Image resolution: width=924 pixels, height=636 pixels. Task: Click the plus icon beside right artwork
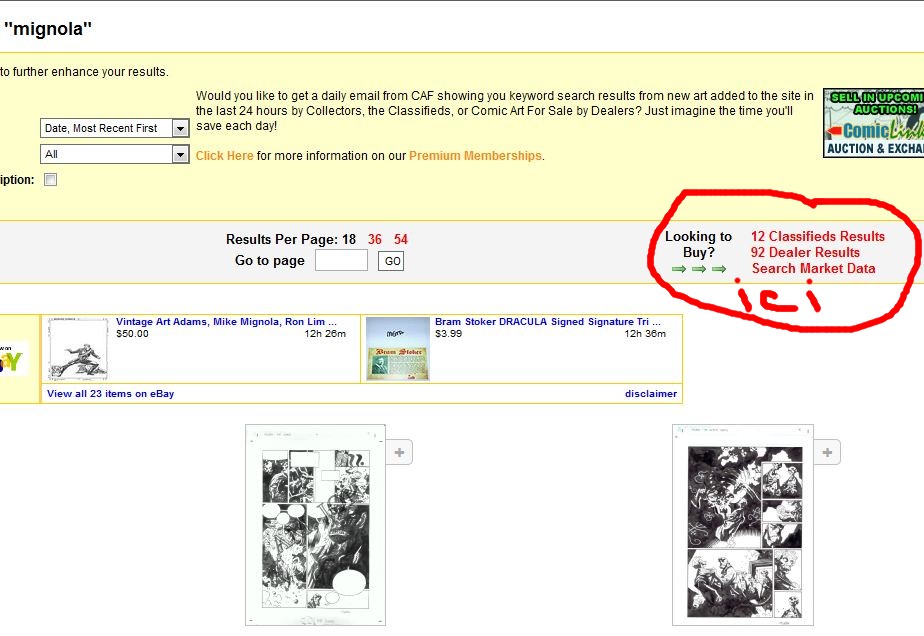point(826,453)
